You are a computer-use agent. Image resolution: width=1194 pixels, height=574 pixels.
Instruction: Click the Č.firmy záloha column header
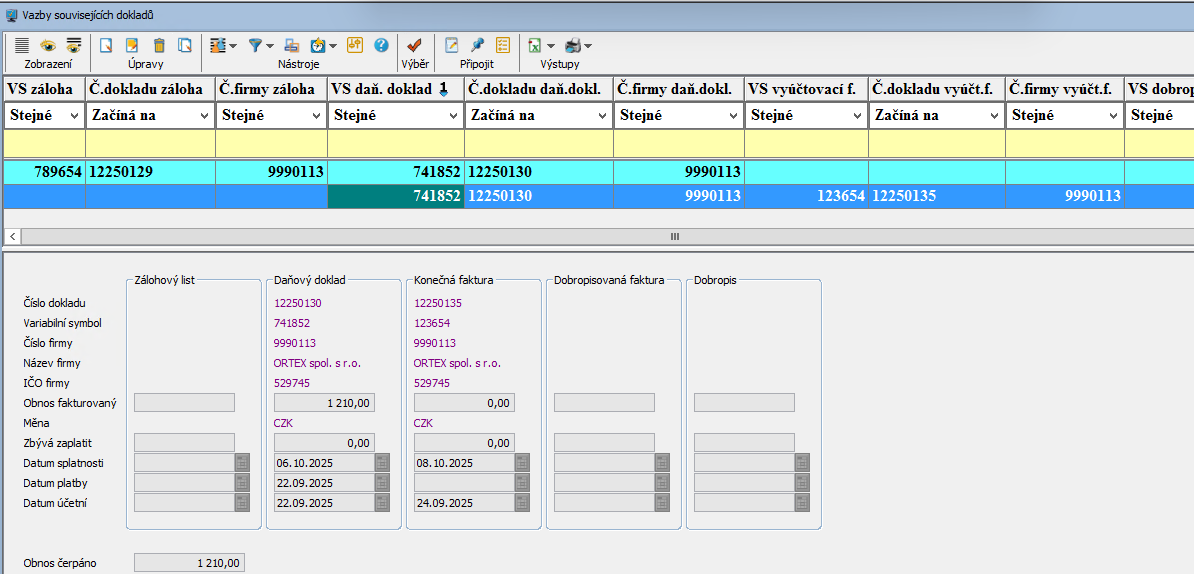[271, 89]
